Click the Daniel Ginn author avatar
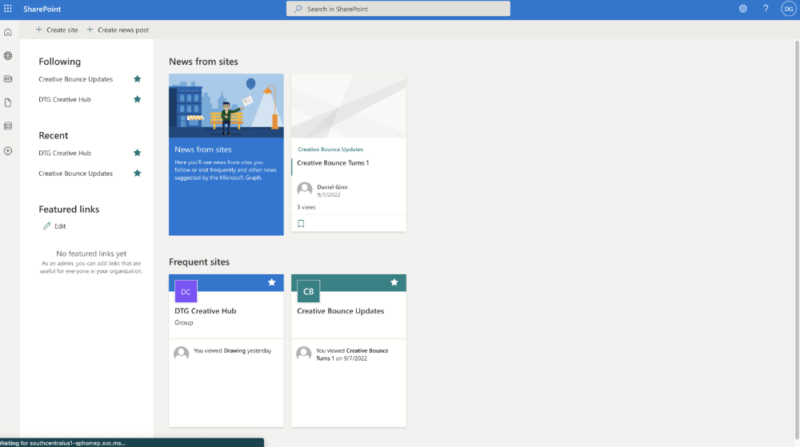The image size is (800, 447). [x=305, y=189]
